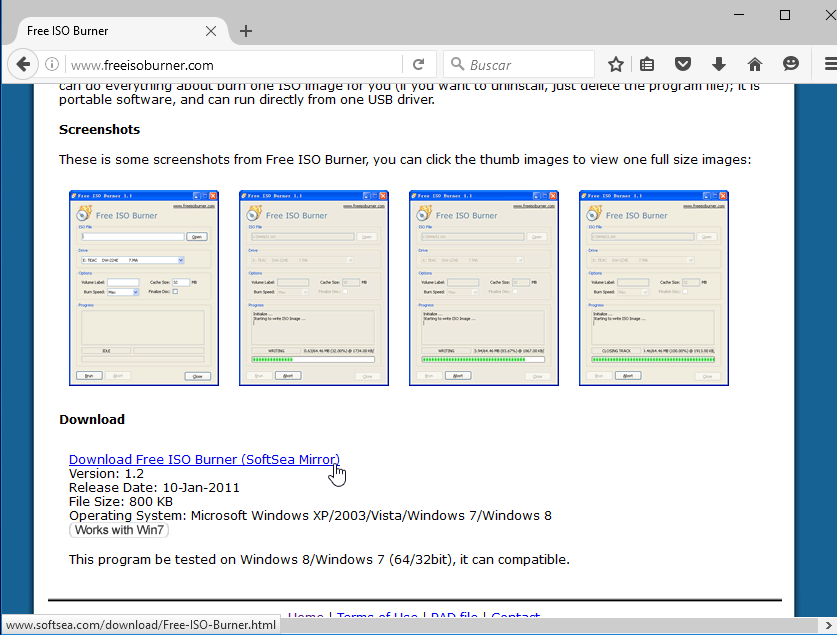Save page to Pocket
The height and width of the screenshot is (635, 837).
tap(683, 65)
